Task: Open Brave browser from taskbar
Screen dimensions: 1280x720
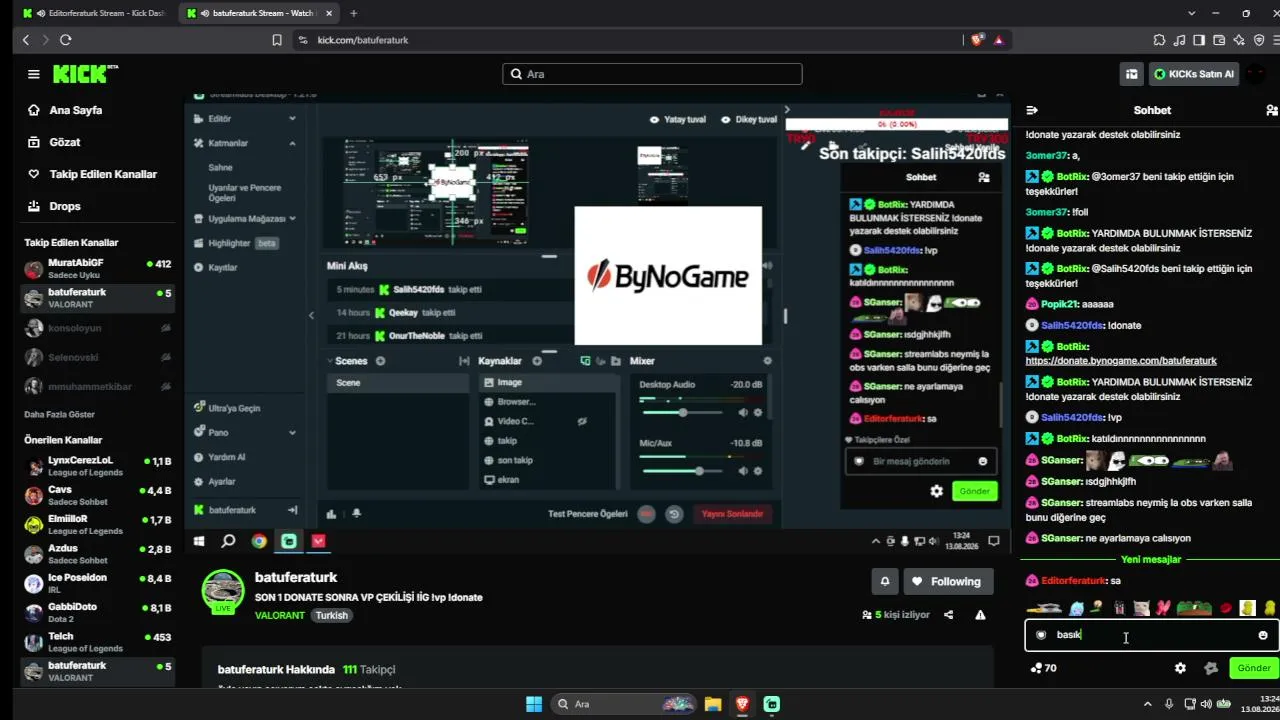Action: click(x=742, y=704)
